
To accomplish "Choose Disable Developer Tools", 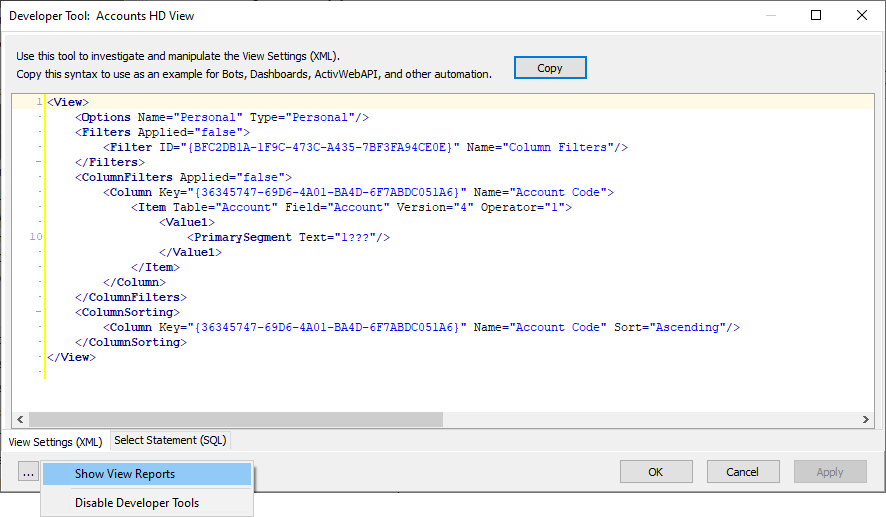I will 147,503.
